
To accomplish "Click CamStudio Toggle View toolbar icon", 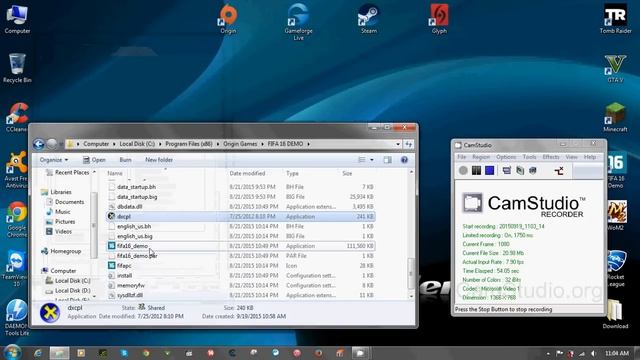I will pos(507,171).
